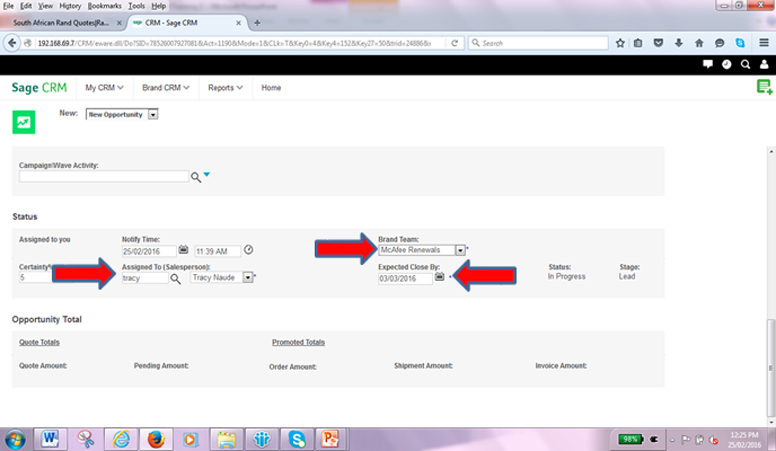Screen dimensions: 776x451
Task: Open the Firefox hamburger menu
Action: point(764,43)
